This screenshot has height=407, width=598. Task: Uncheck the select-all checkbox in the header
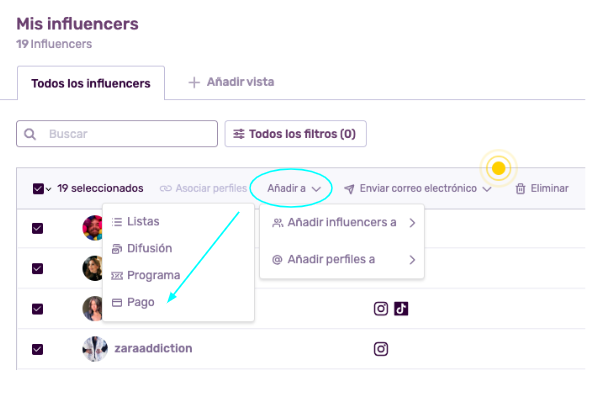pos(38,188)
